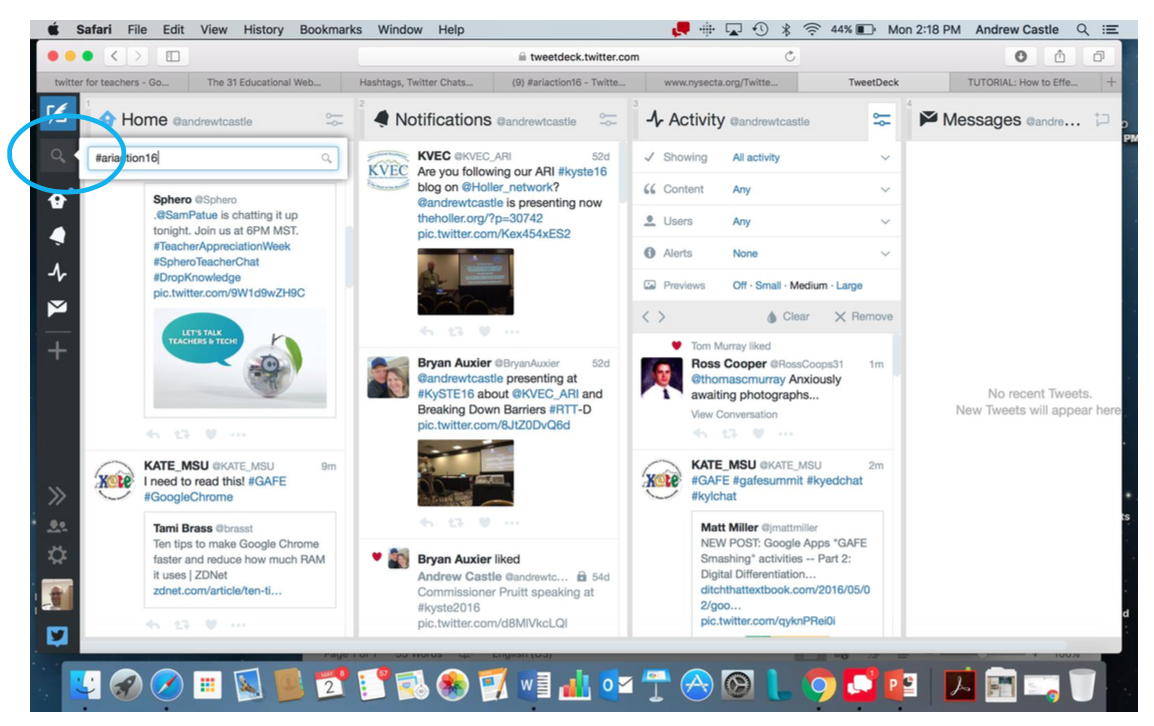Screen dimensions: 1154x726
Task: Open the Sphero Let's Talk image
Action: pyautogui.click(x=239, y=358)
